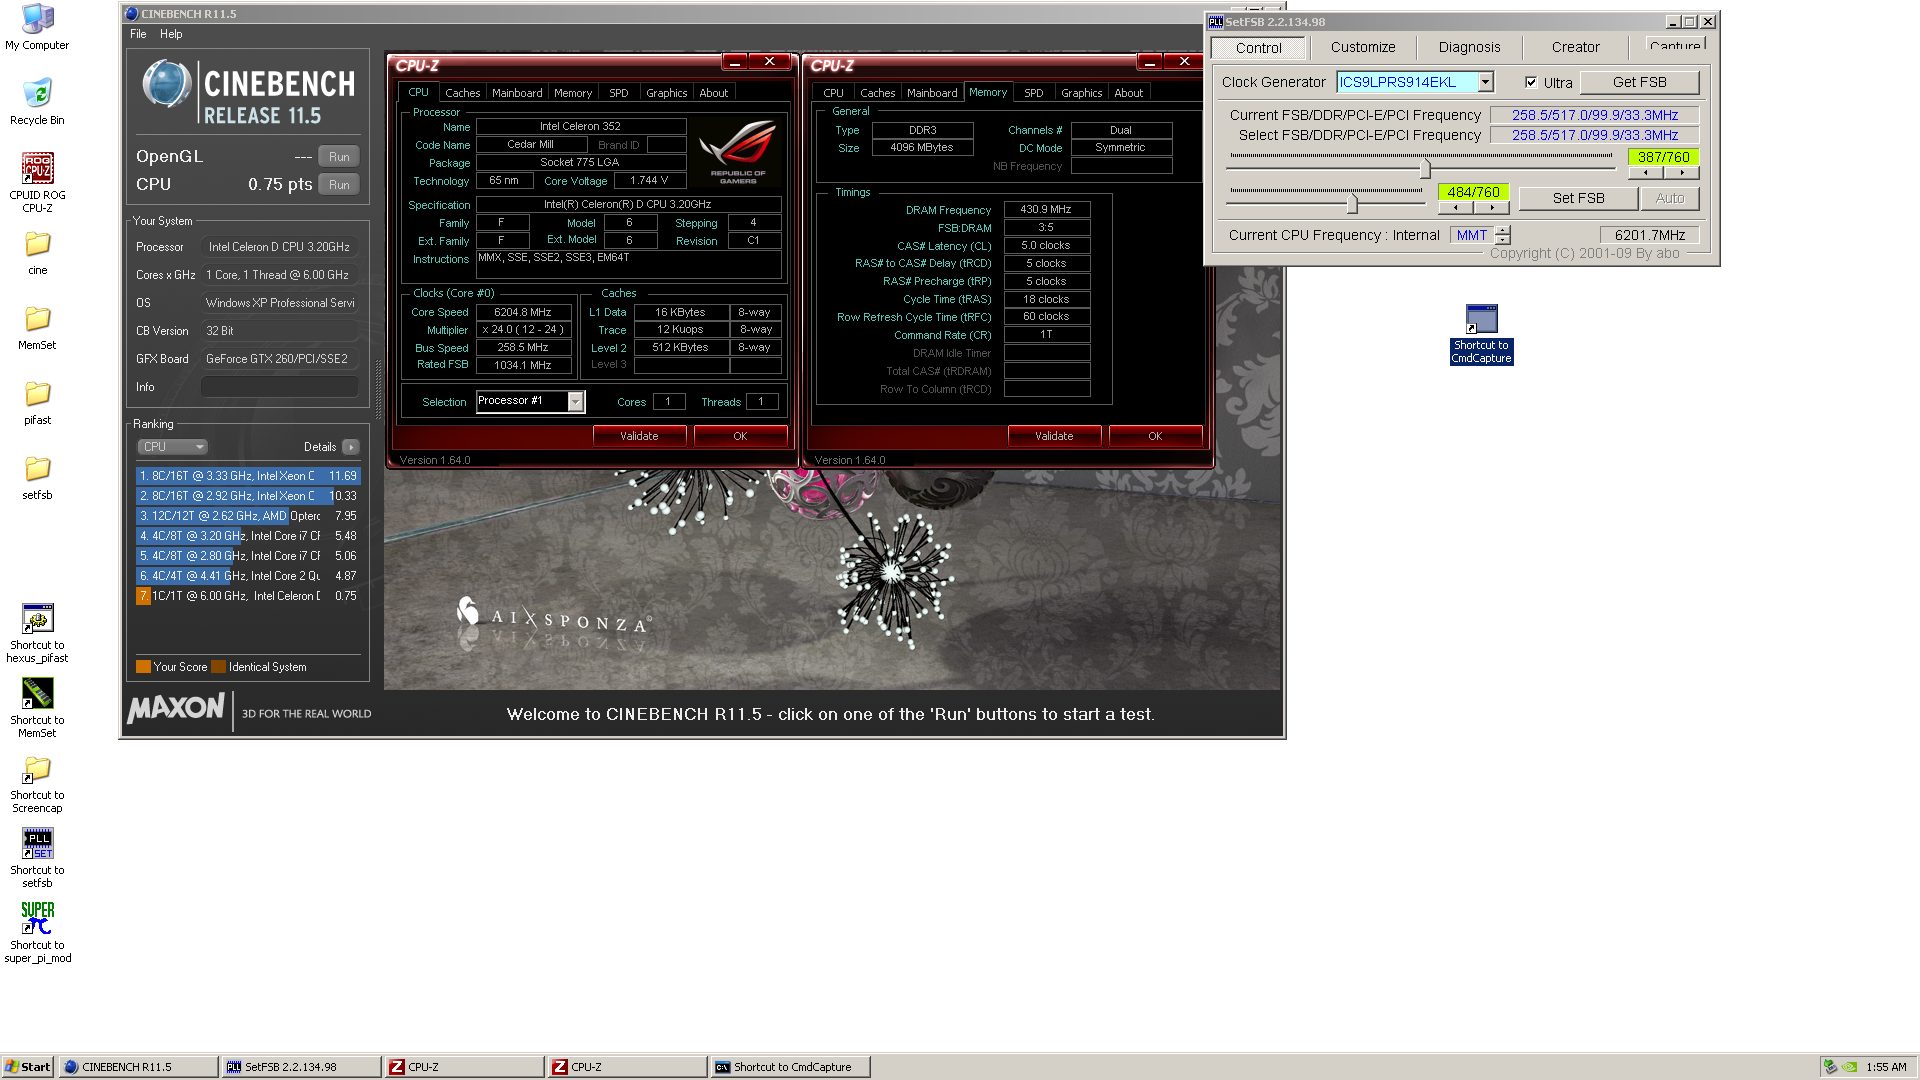The height and width of the screenshot is (1080, 1920).
Task: Switch to CPU tab in right CPU-Z
Action: [833, 93]
